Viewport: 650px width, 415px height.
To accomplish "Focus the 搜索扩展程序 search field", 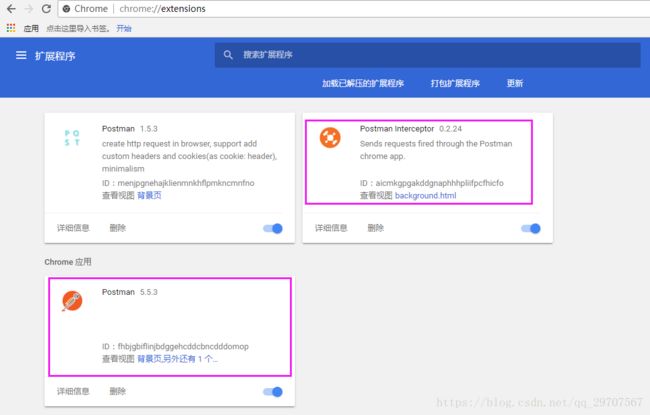I will tap(427, 55).
